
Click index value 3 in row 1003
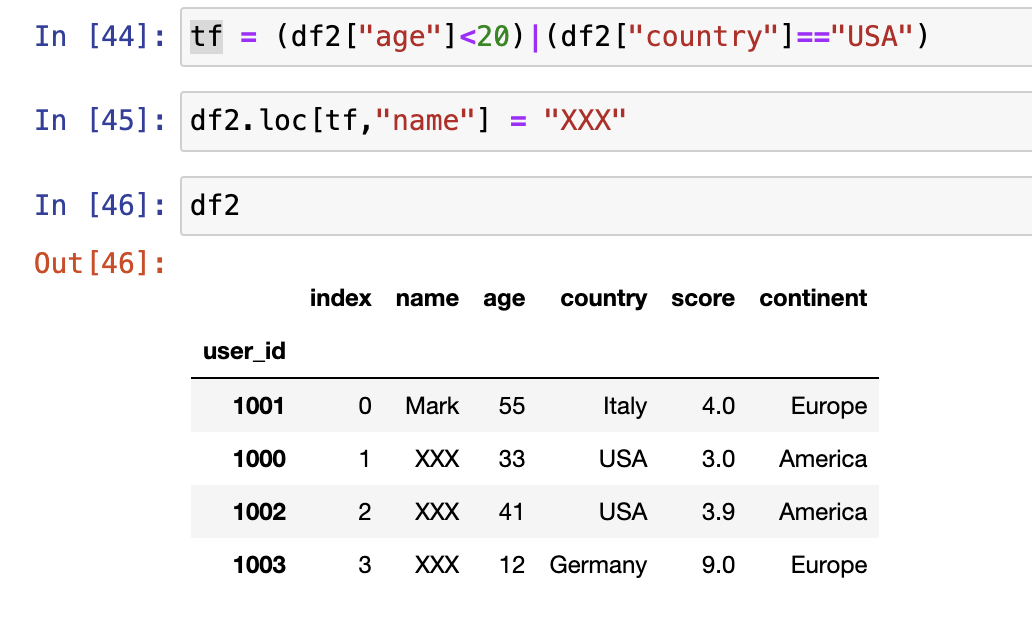click(x=365, y=565)
